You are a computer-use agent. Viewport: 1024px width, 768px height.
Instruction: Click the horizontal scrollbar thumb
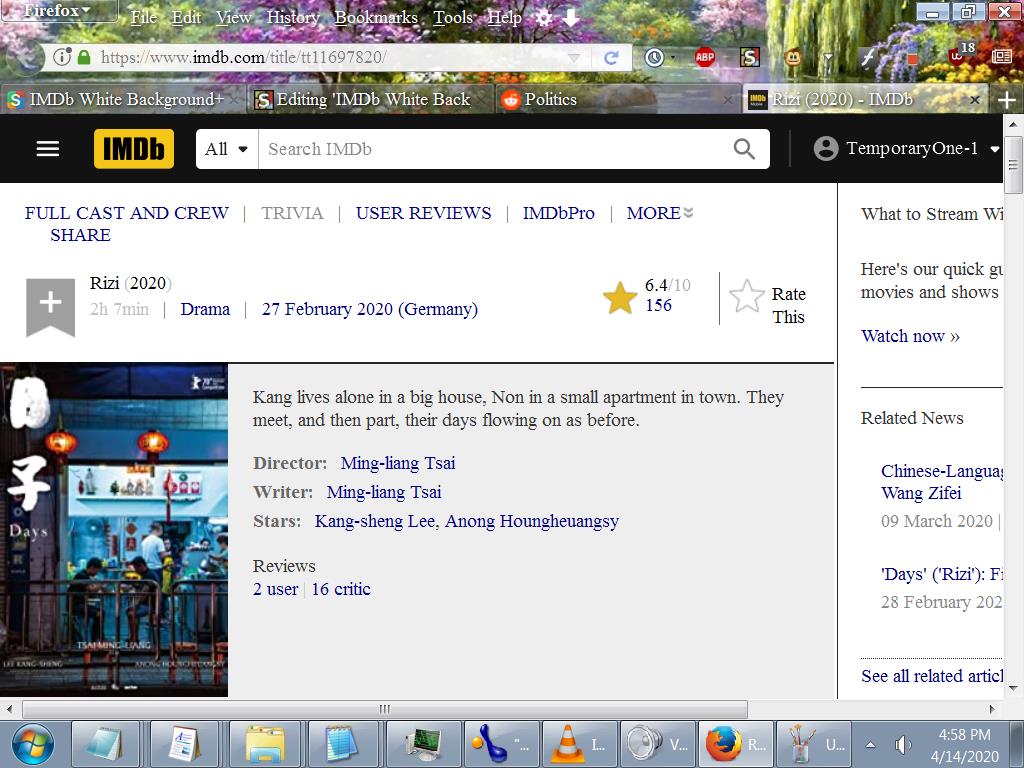point(385,709)
